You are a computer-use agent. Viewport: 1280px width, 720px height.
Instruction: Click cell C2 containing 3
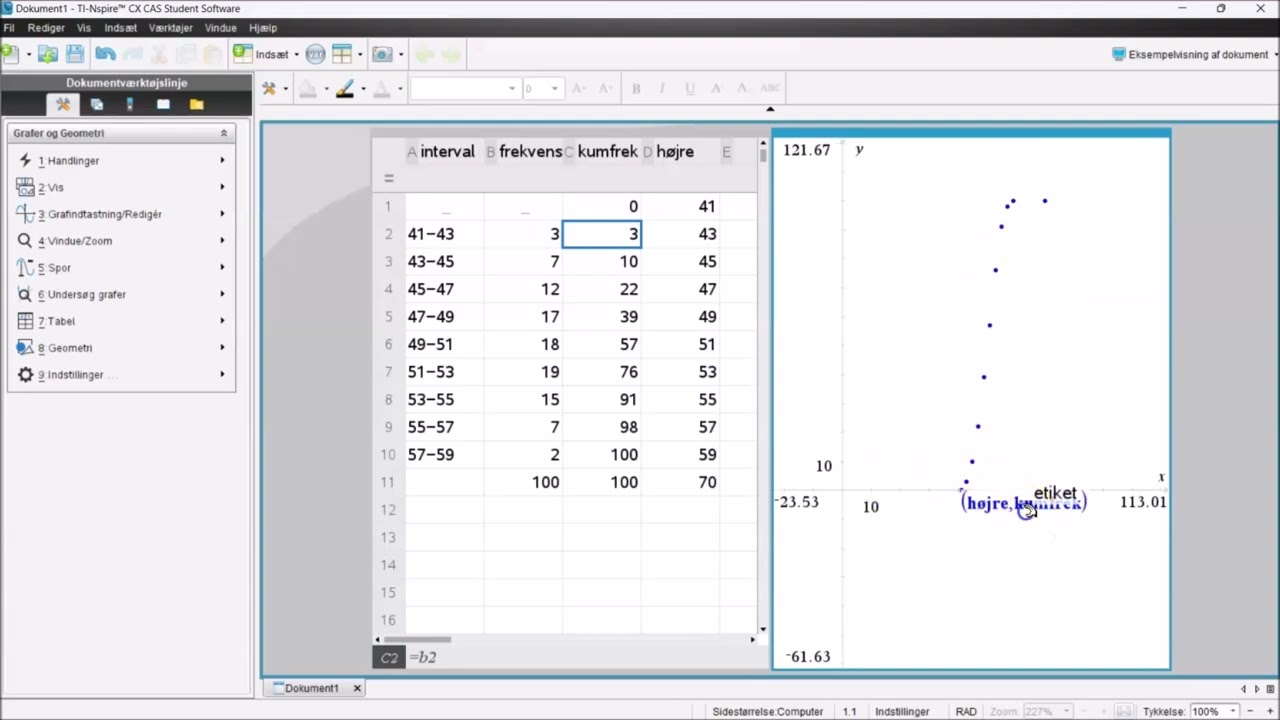pos(602,234)
